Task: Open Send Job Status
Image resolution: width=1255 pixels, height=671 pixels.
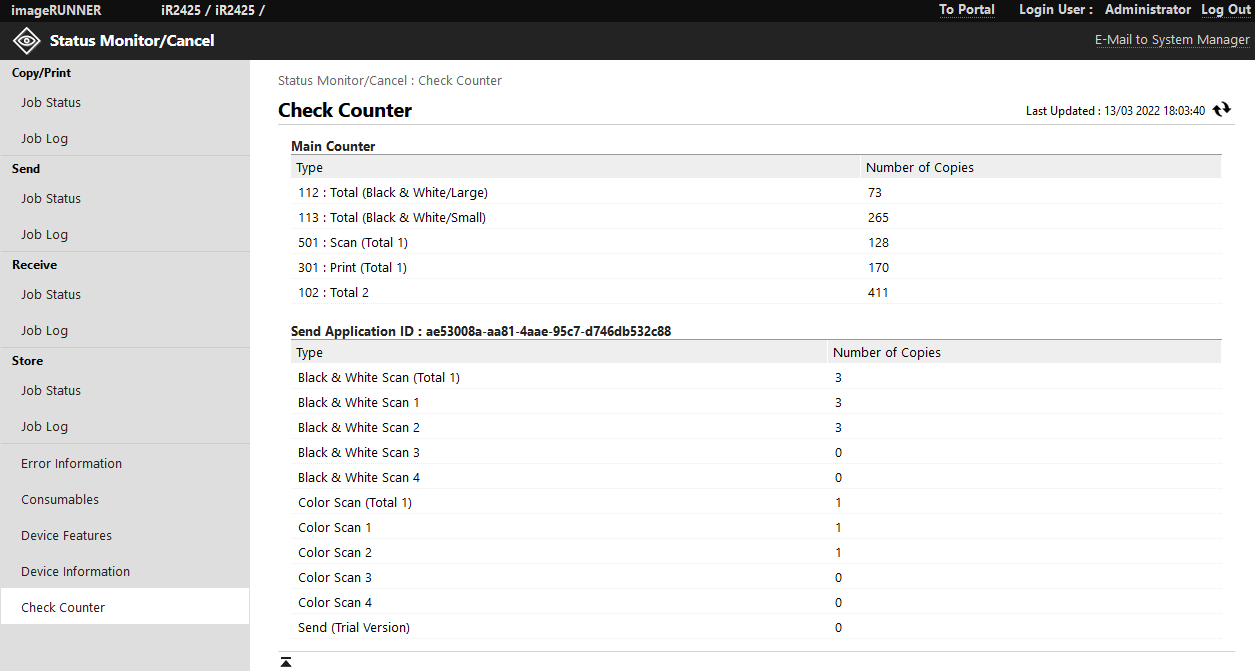Action: (51, 199)
